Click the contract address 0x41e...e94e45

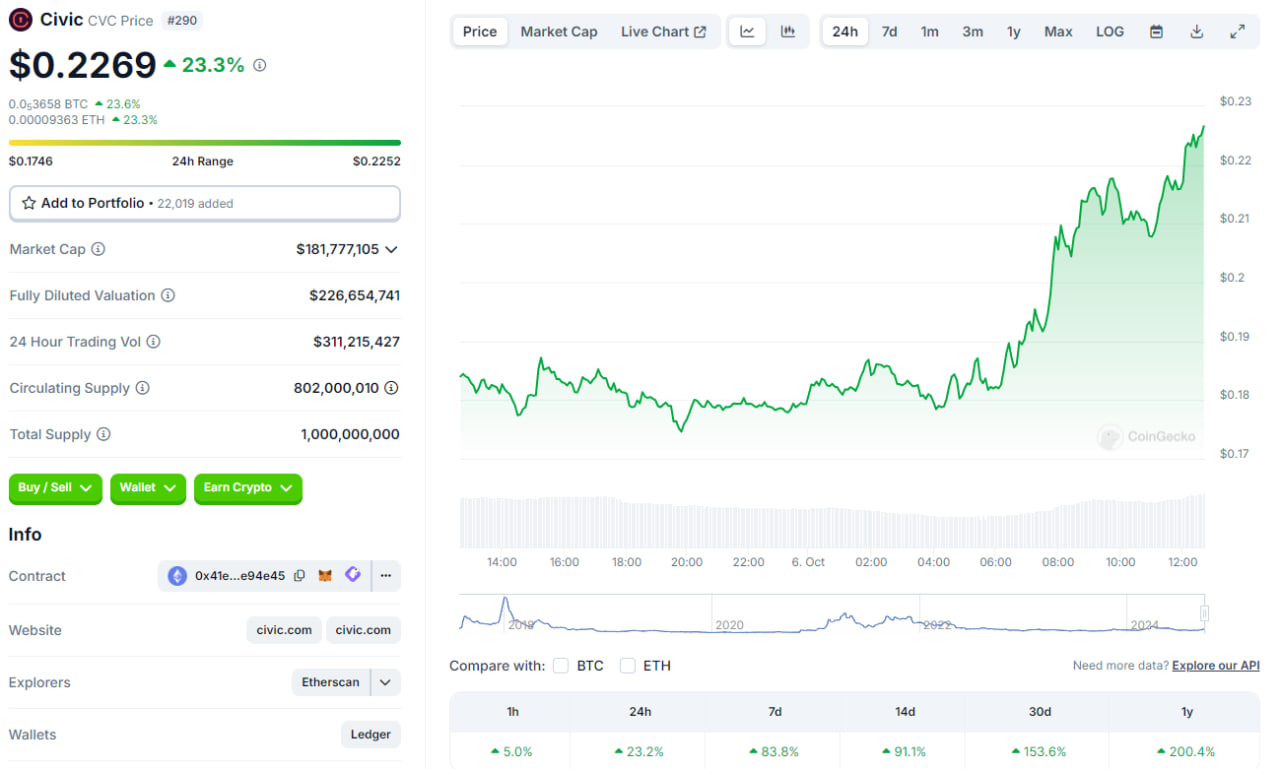click(x=240, y=576)
